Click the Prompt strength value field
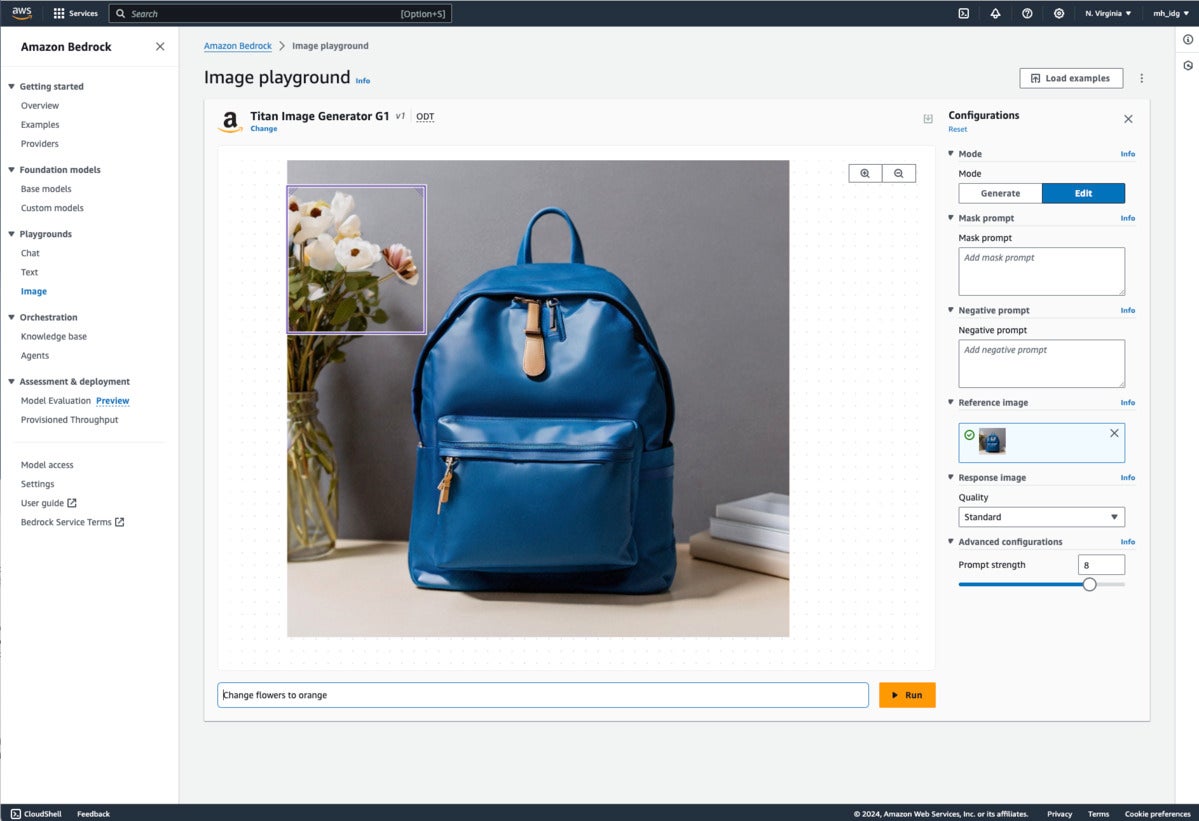 click(x=1101, y=565)
